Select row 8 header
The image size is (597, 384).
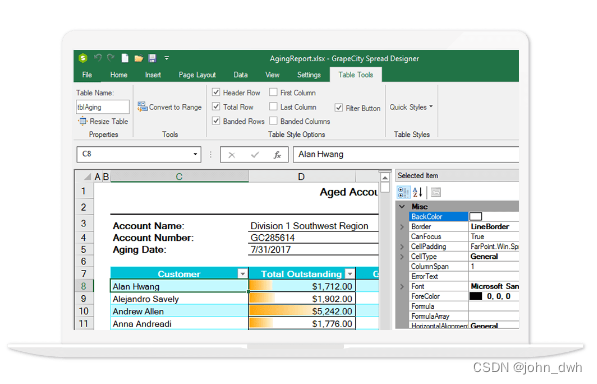point(84,286)
